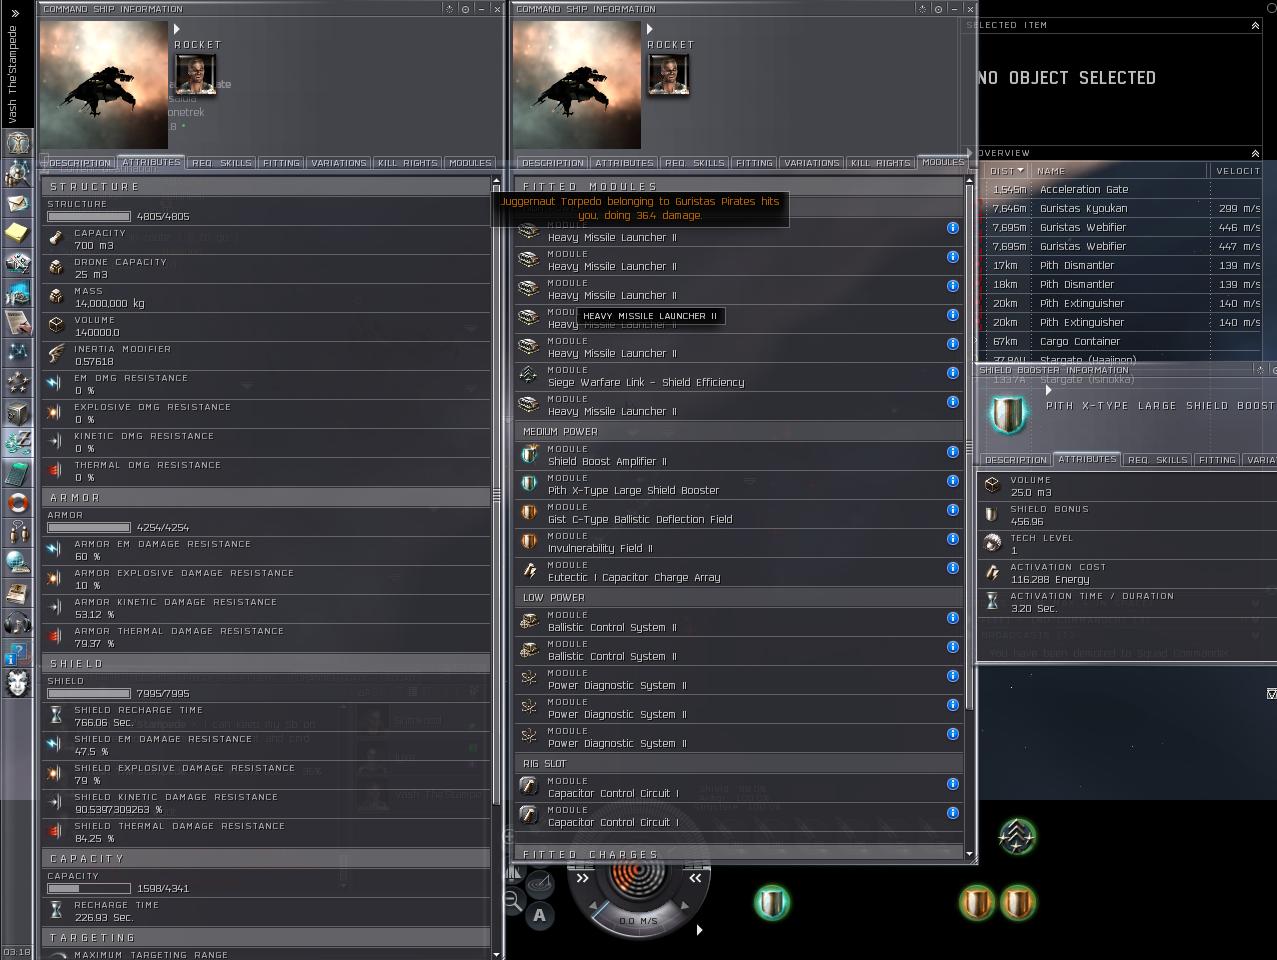Show info for Invulnerability Field II module
Image resolution: width=1277 pixels, height=960 pixels.
(x=953, y=539)
